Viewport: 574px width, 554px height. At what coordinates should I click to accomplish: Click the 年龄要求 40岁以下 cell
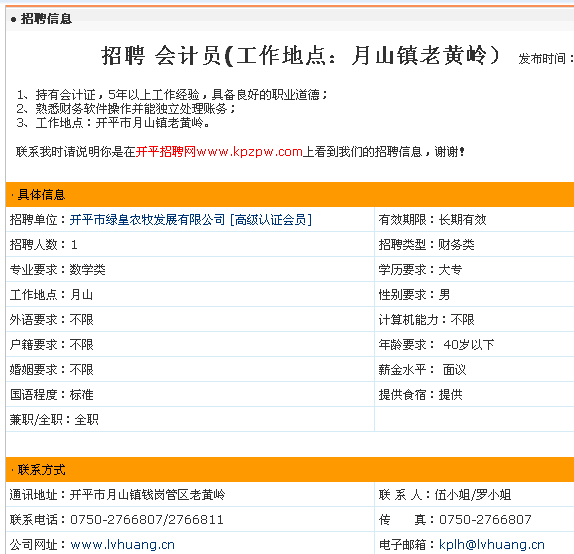pos(474,345)
